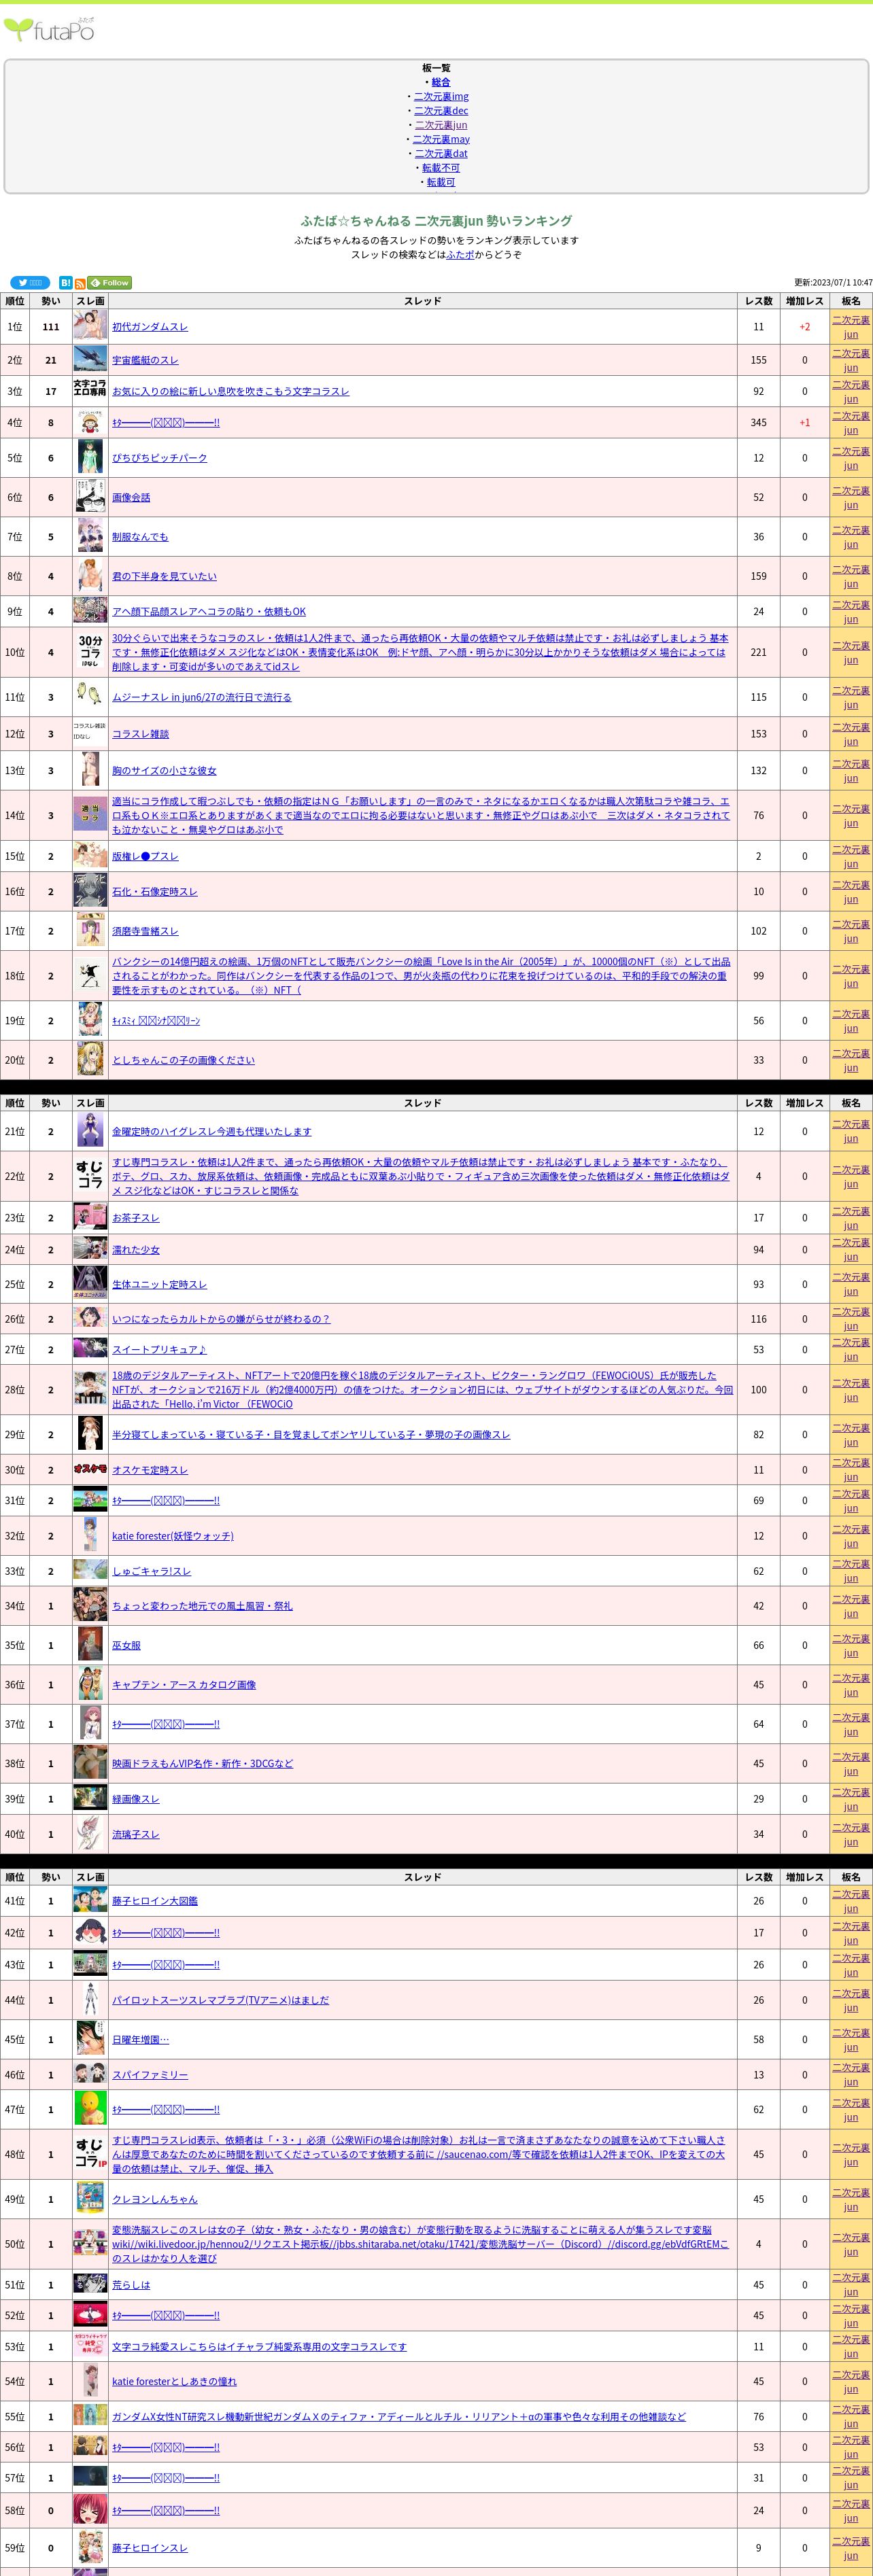Open thread オスケモ定時スレ

(x=150, y=1470)
